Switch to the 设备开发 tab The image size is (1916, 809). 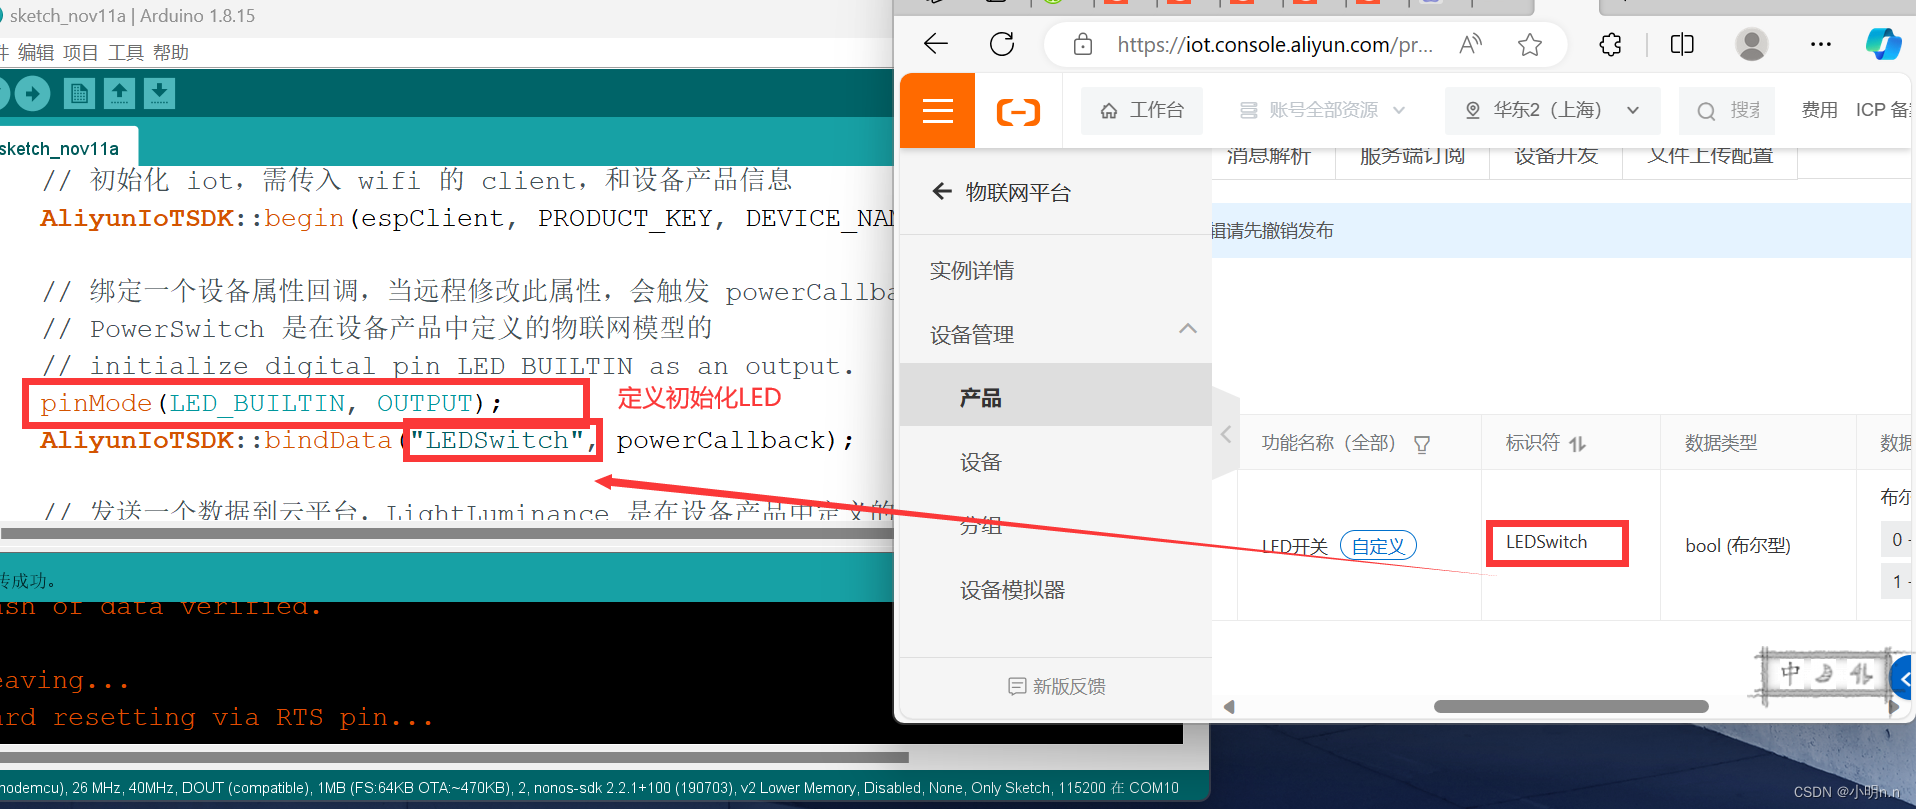(1556, 156)
